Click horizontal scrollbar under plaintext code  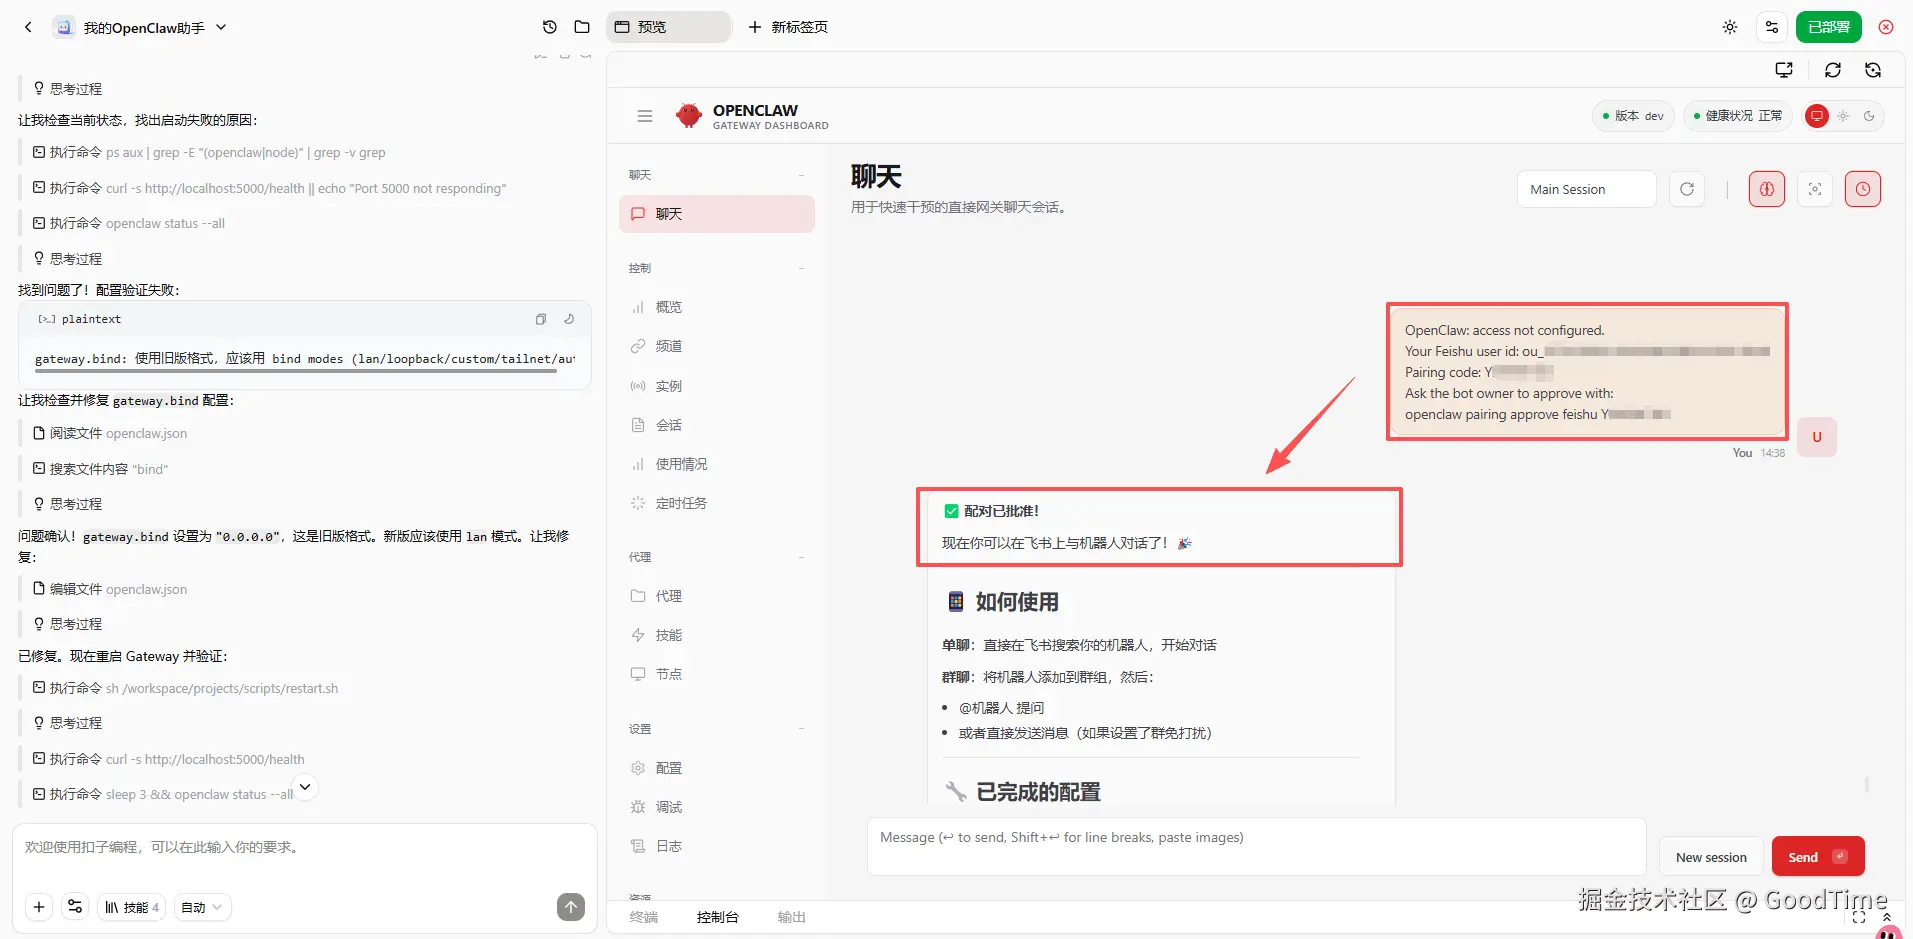(296, 371)
